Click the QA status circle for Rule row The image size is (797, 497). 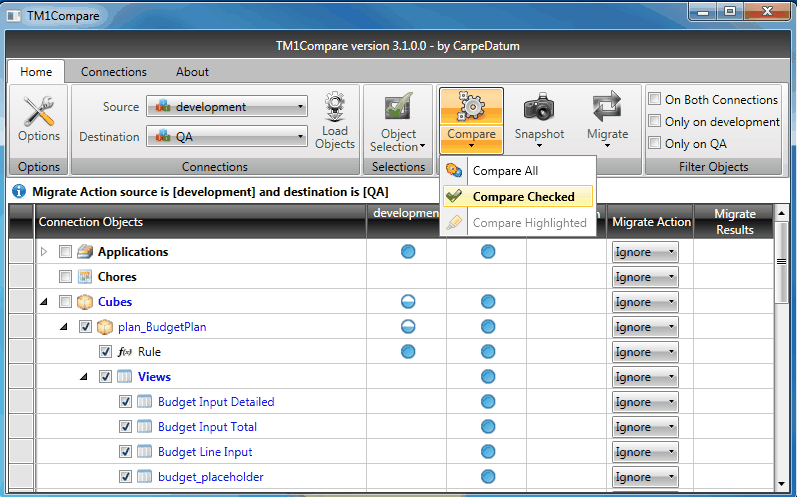(488, 351)
